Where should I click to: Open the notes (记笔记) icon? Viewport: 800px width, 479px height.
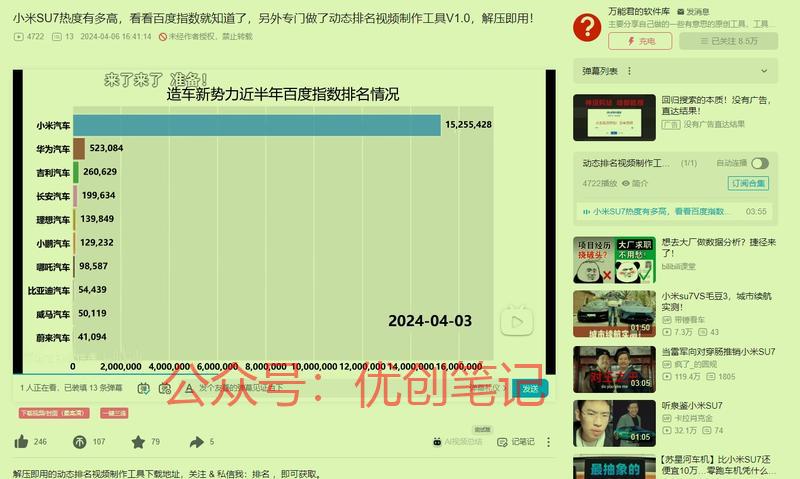503,442
